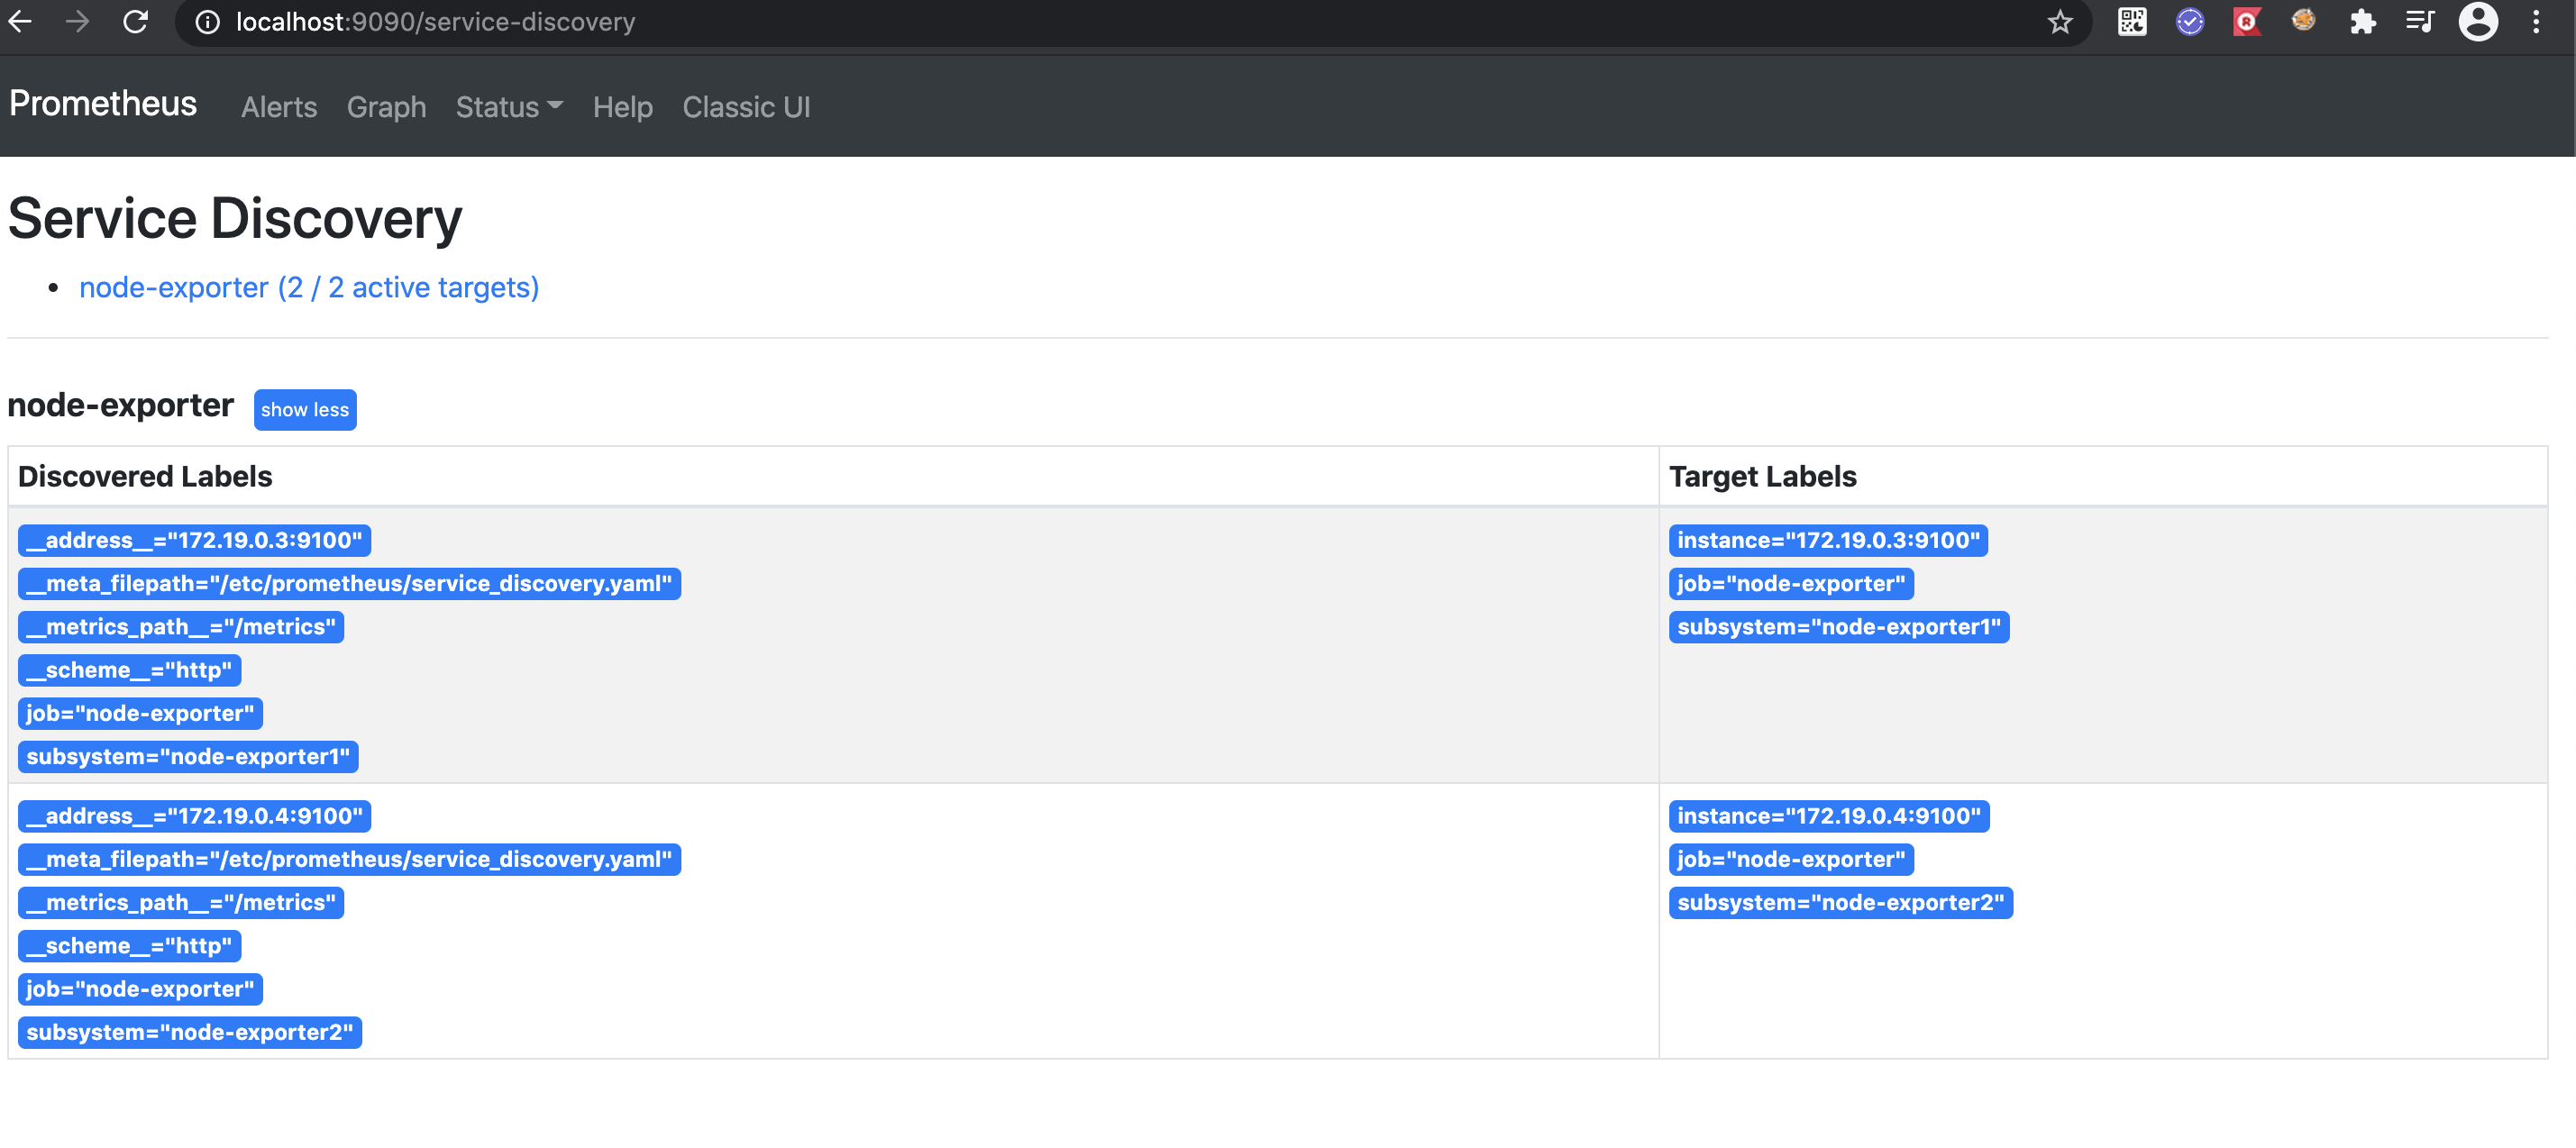Reload the page
Viewport: 2576px width, 1148px height.
click(136, 21)
